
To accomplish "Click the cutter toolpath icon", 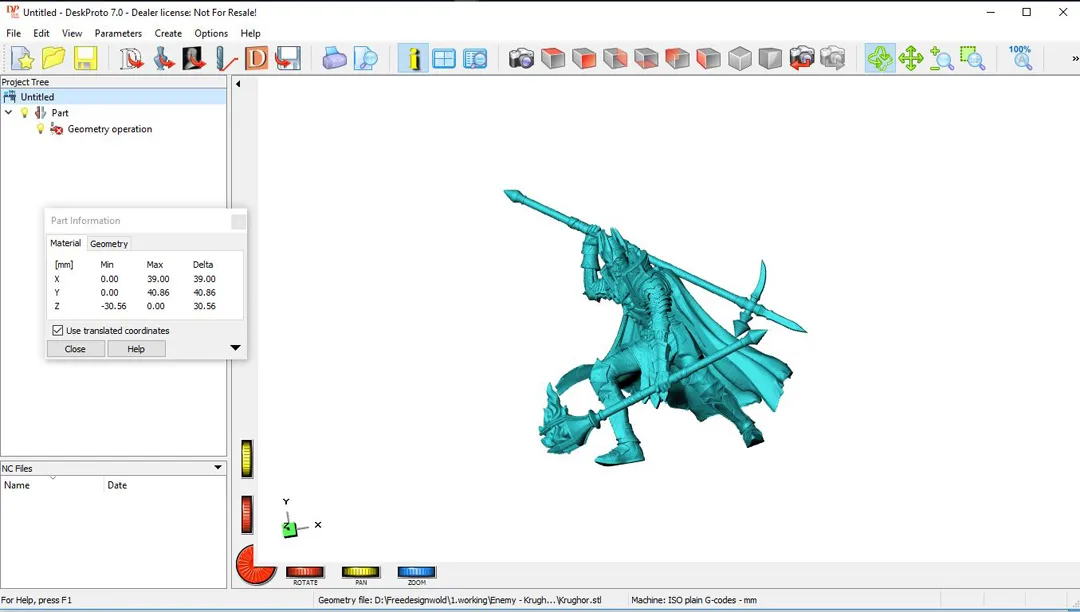I will coord(225,59).
